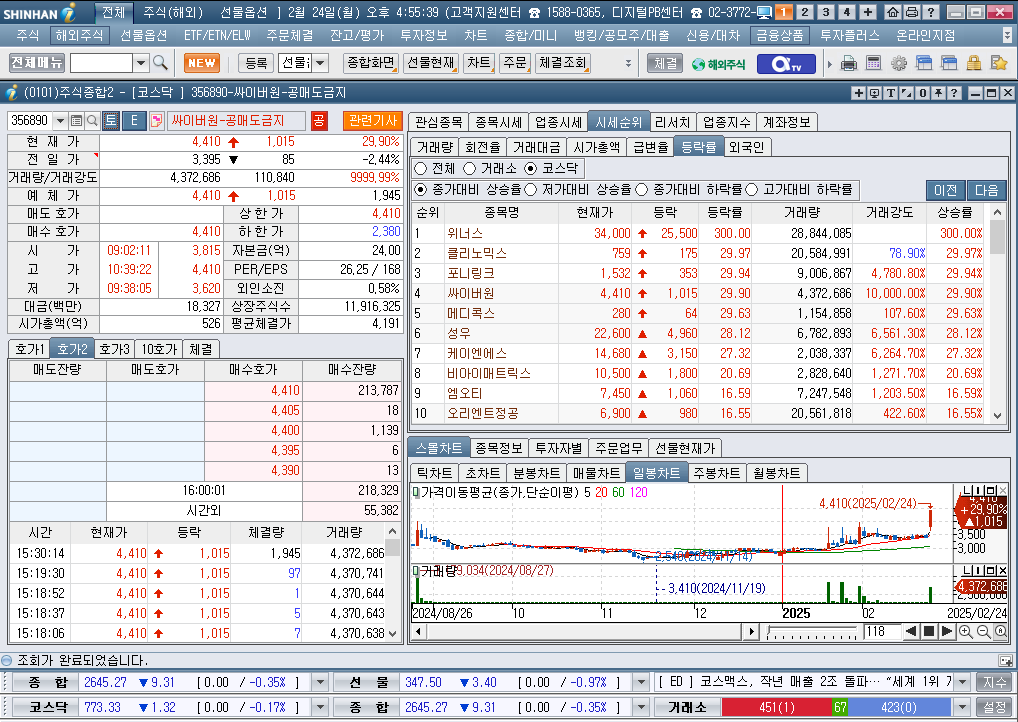This screenshot has width=1018, height=722.
Task: Click the chart play forward arrow
Action: [x=947, y=631]
